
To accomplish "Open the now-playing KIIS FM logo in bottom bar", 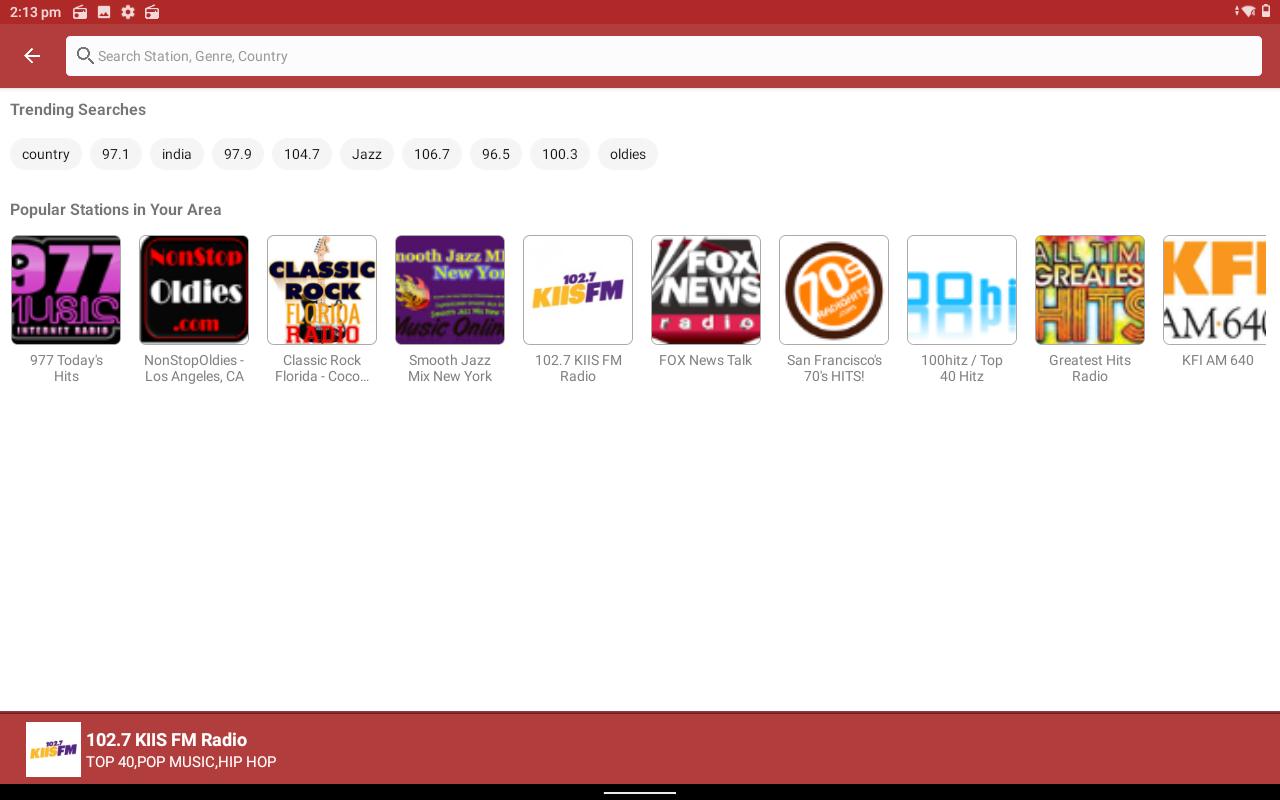I will coord(53,750).
